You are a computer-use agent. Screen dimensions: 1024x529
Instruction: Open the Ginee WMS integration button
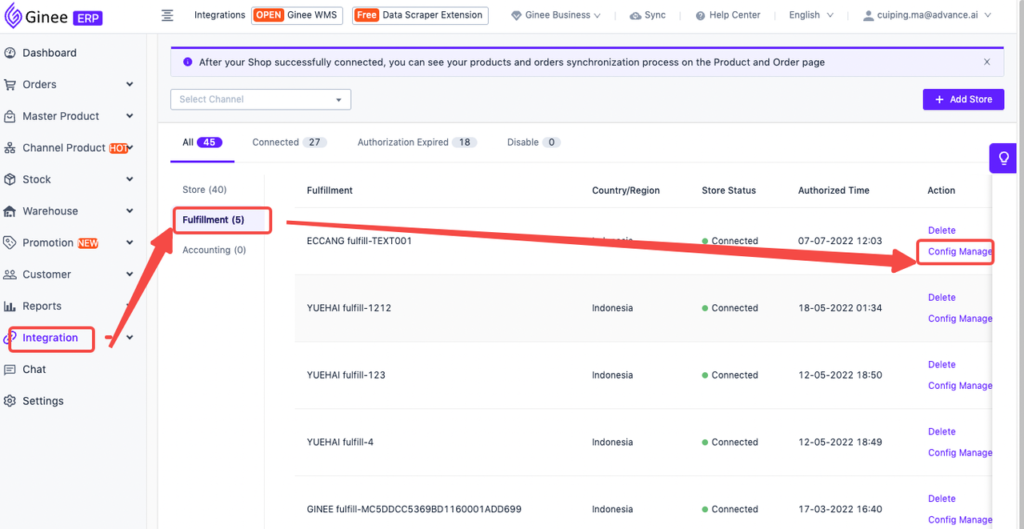pos(297,15)
